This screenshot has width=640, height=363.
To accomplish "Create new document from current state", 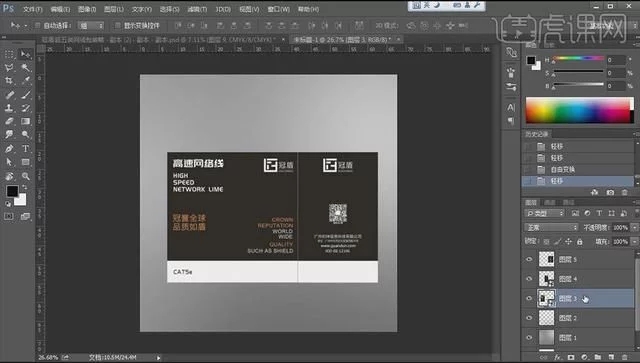I will pyautogui.click(x=595, y=192).
